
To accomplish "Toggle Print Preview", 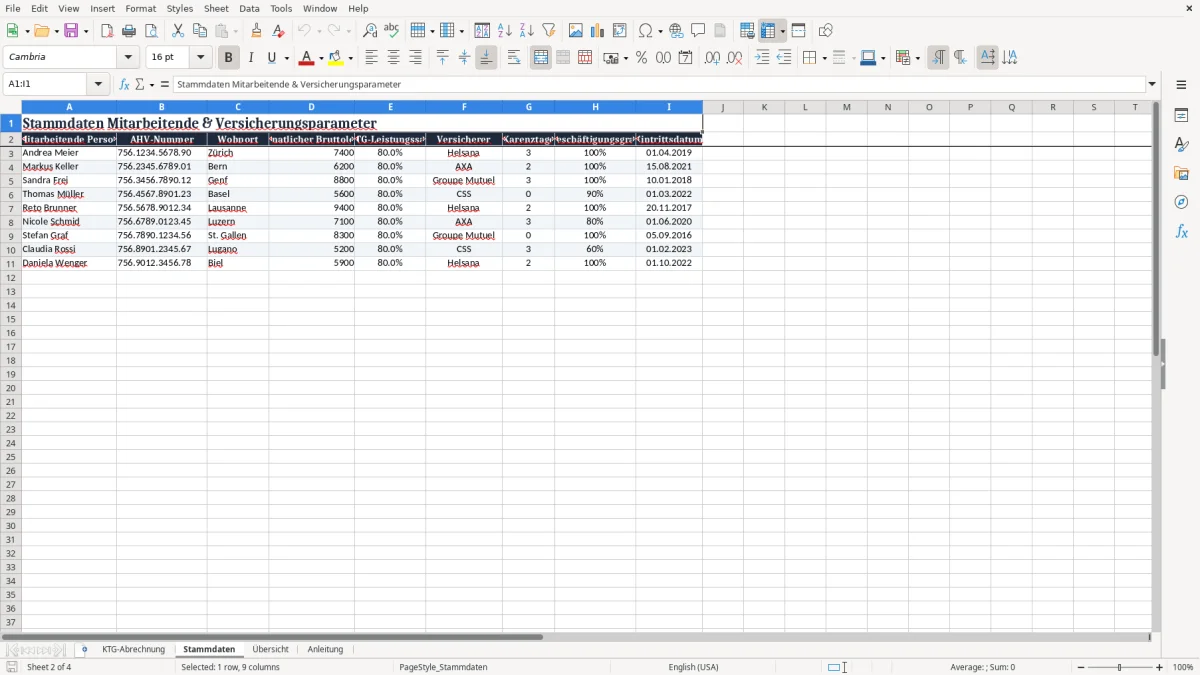I will pyautogui.click(x=151, y=31).
